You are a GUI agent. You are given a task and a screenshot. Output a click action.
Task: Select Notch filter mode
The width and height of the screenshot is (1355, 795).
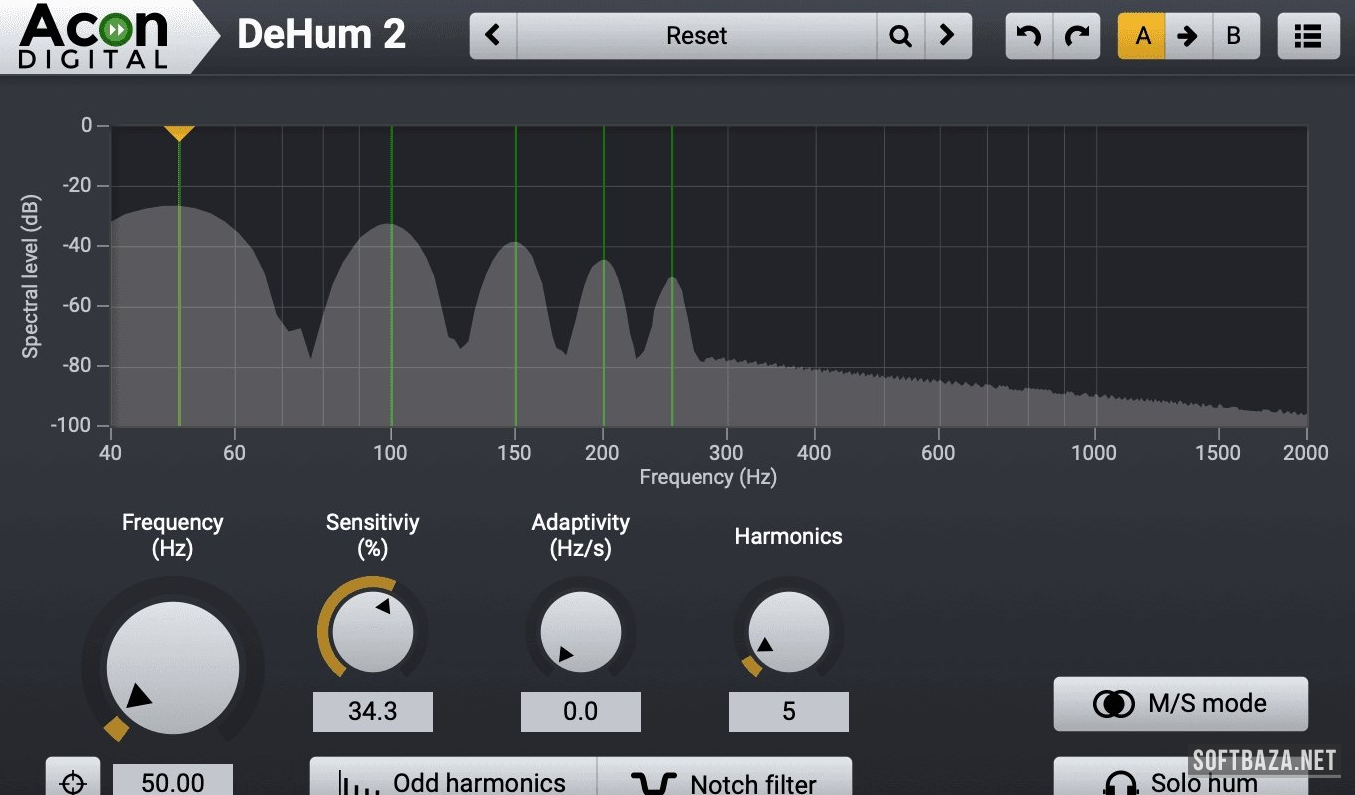(x=724, y=779)
